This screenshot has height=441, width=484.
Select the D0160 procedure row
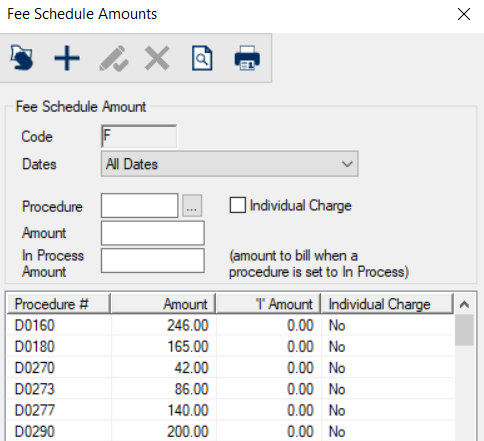[x=230, y=325]
